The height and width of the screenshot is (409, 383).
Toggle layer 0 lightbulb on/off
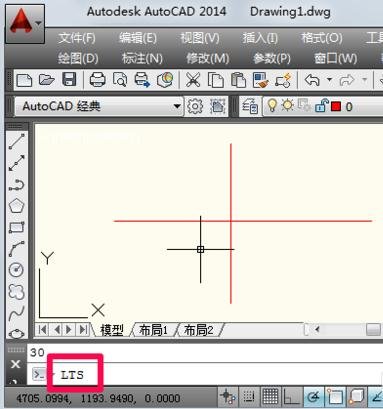coord(272,106)
